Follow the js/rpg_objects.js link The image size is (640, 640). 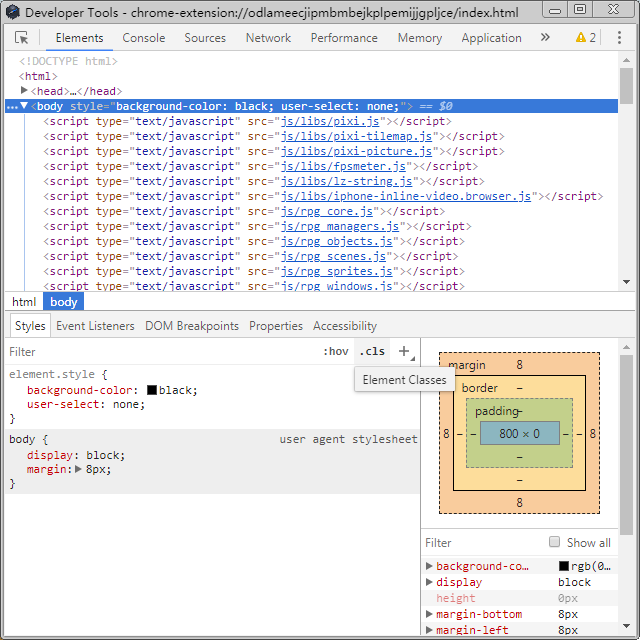(x=337, y=241)
